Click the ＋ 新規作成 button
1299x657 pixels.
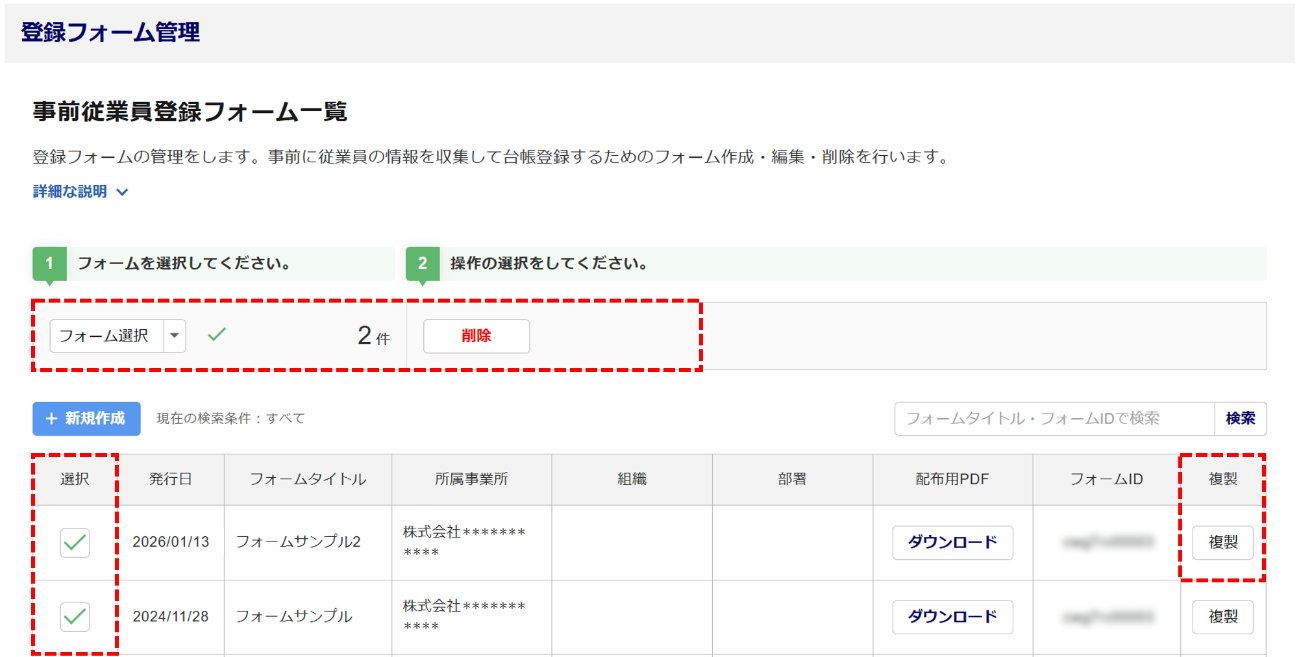(x=86, y=418)
